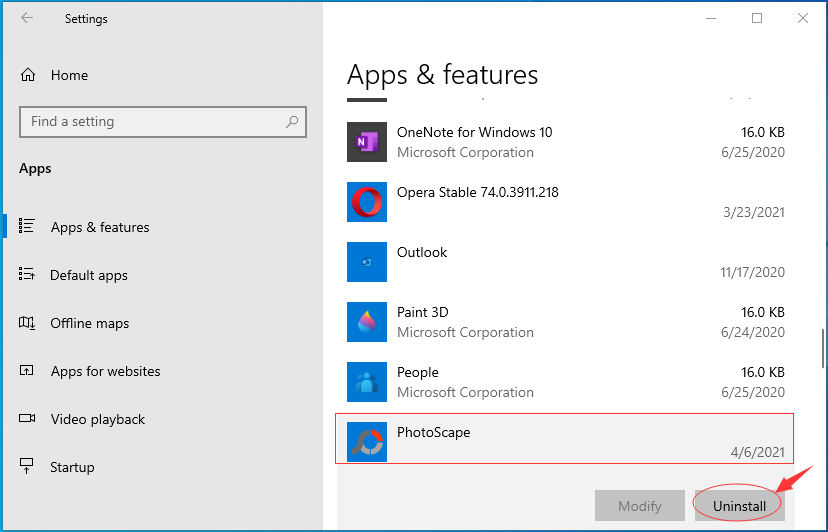Maximize the Settings window
This screenshot has height=532, width=828.
point(757,18)
